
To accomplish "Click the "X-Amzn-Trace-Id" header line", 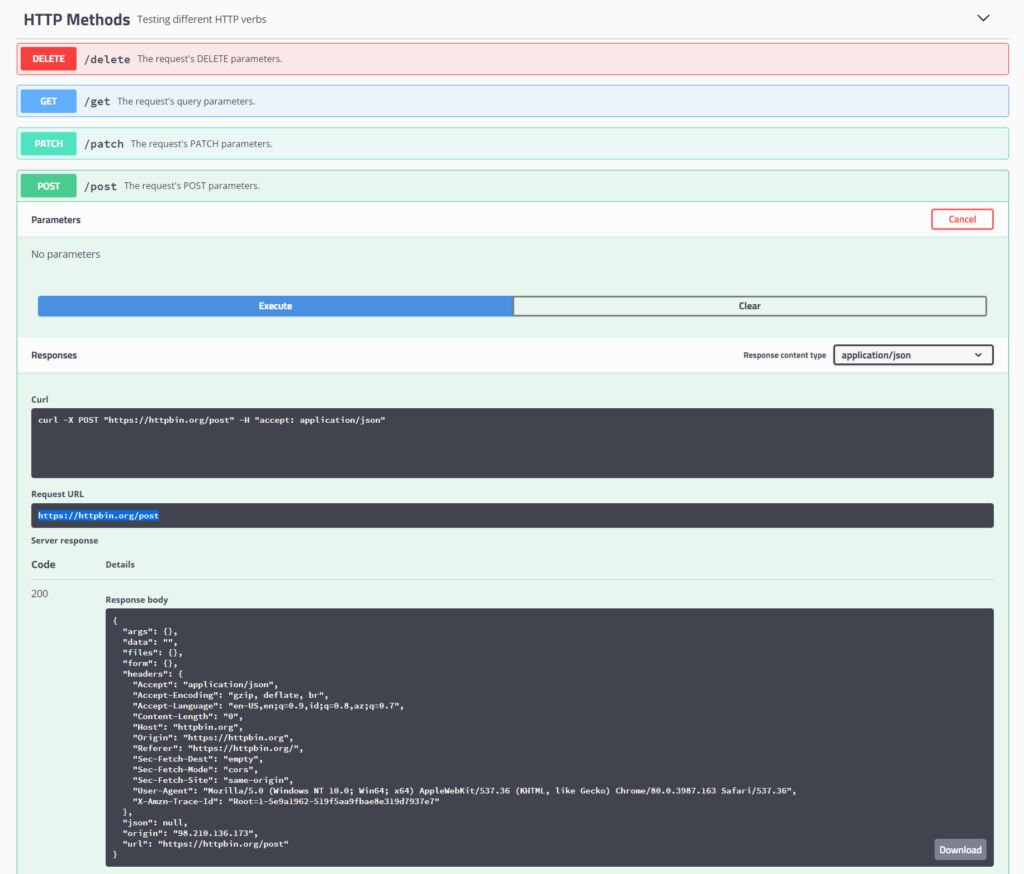I will tap(286, 801).
